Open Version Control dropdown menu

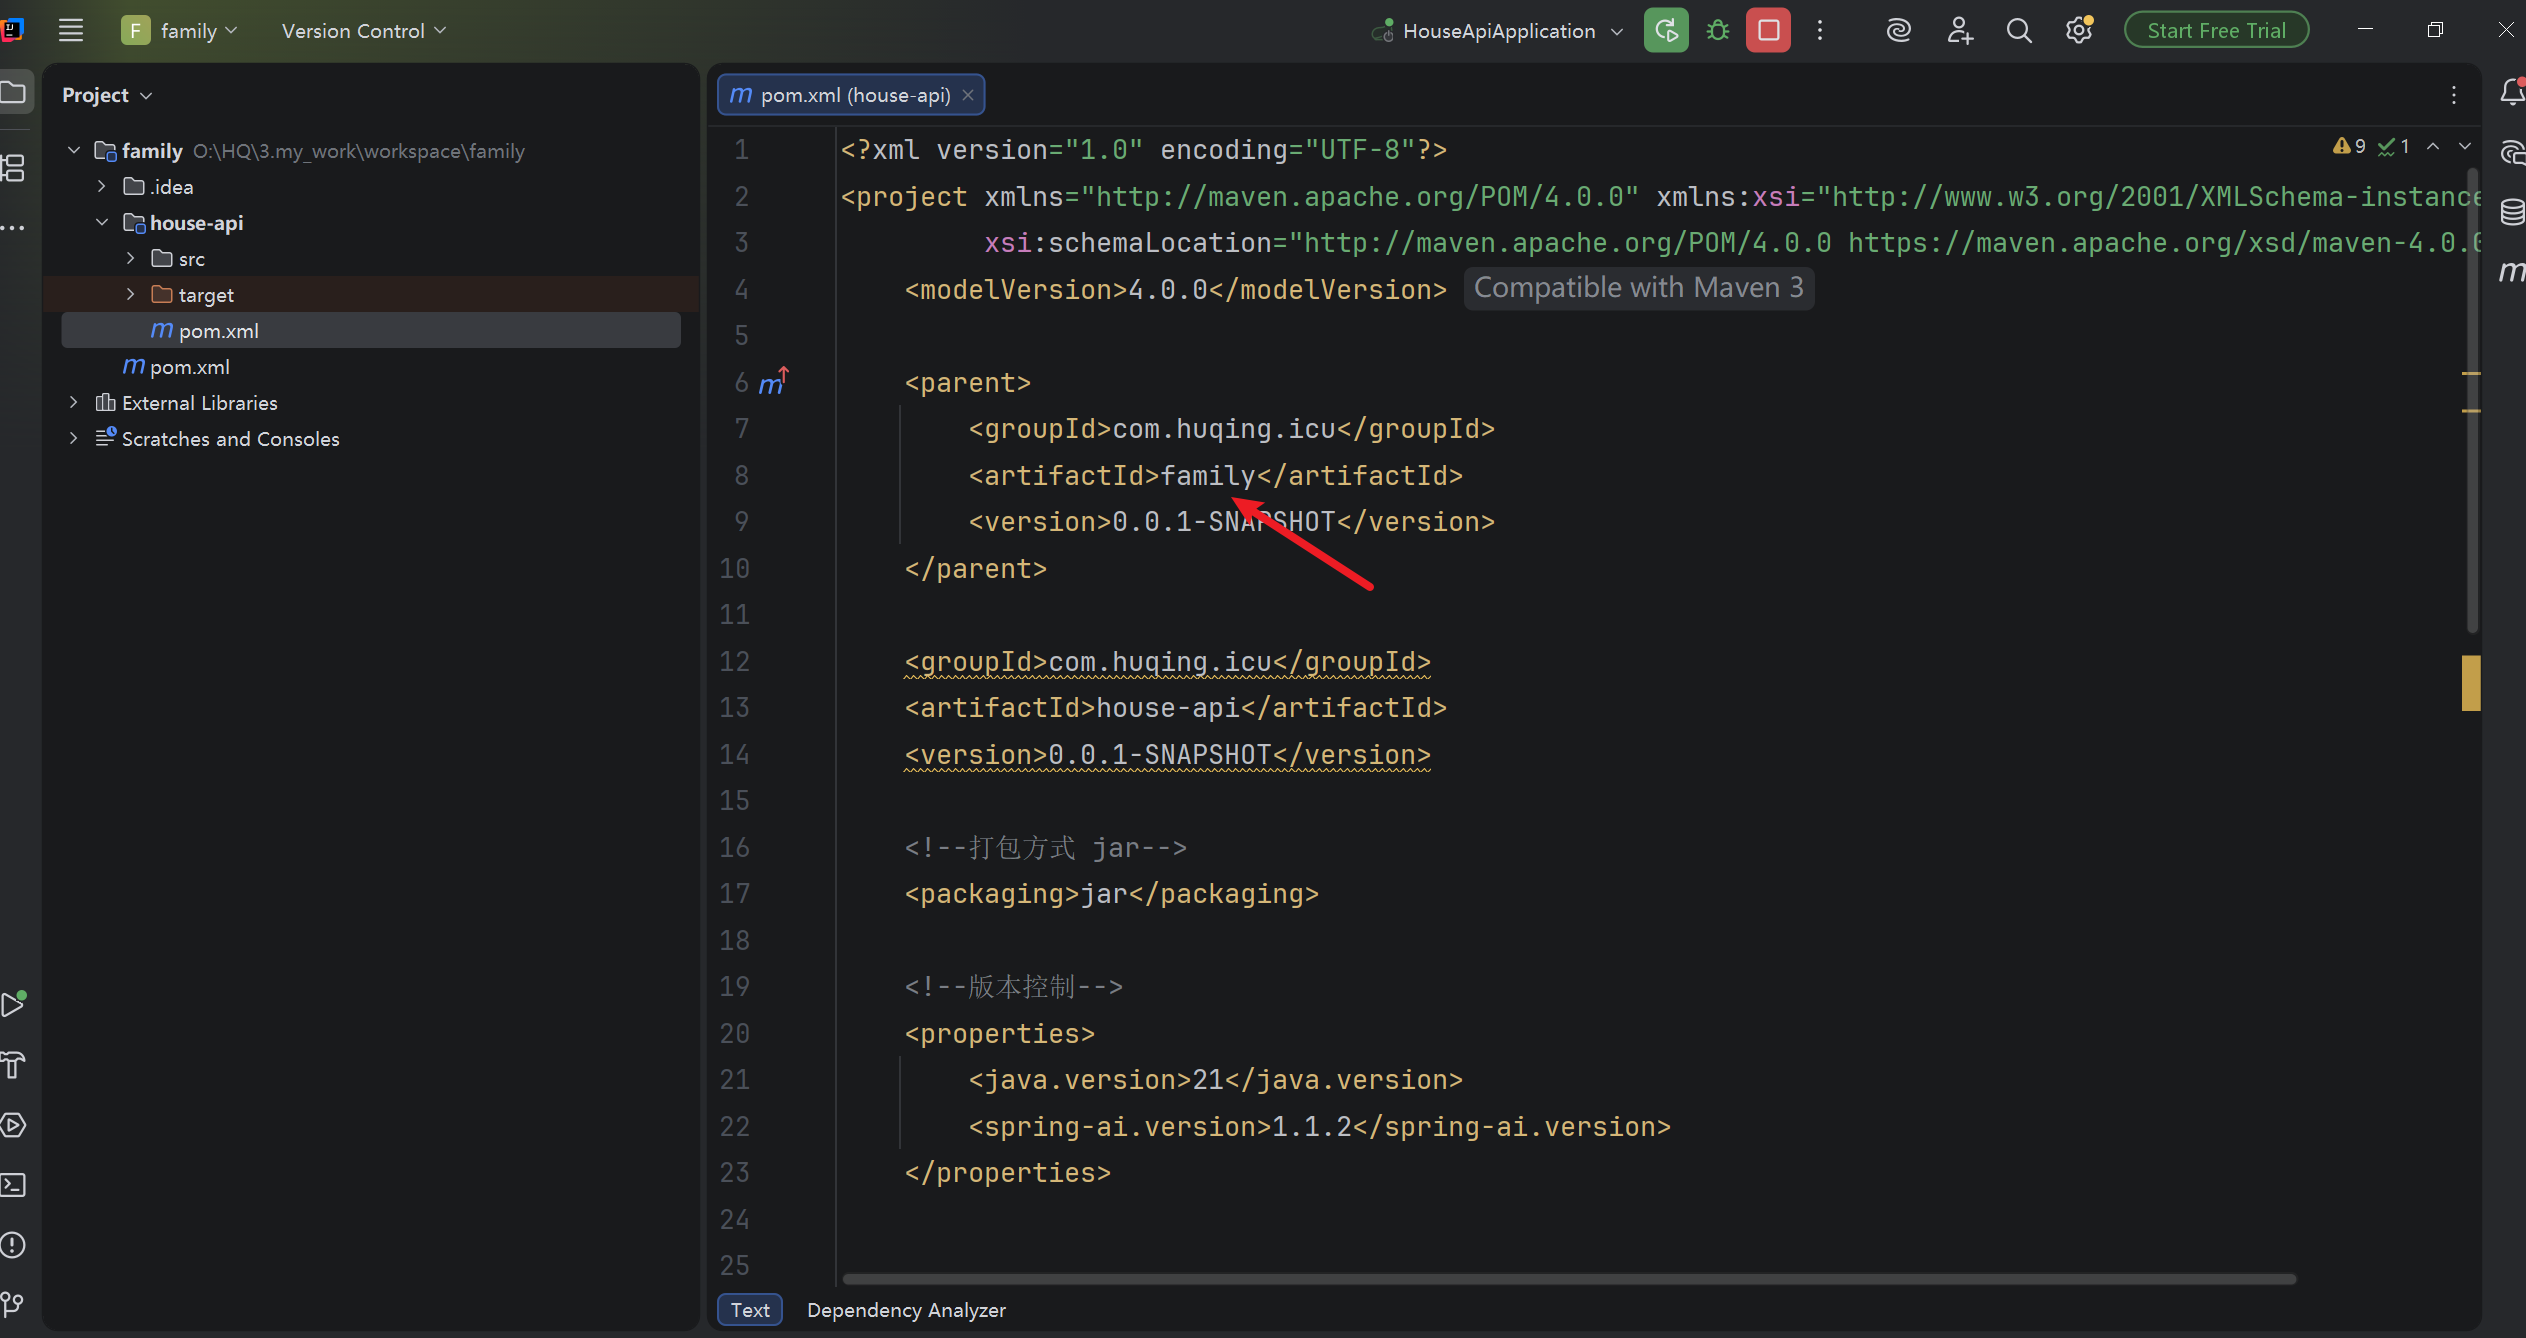364,31
